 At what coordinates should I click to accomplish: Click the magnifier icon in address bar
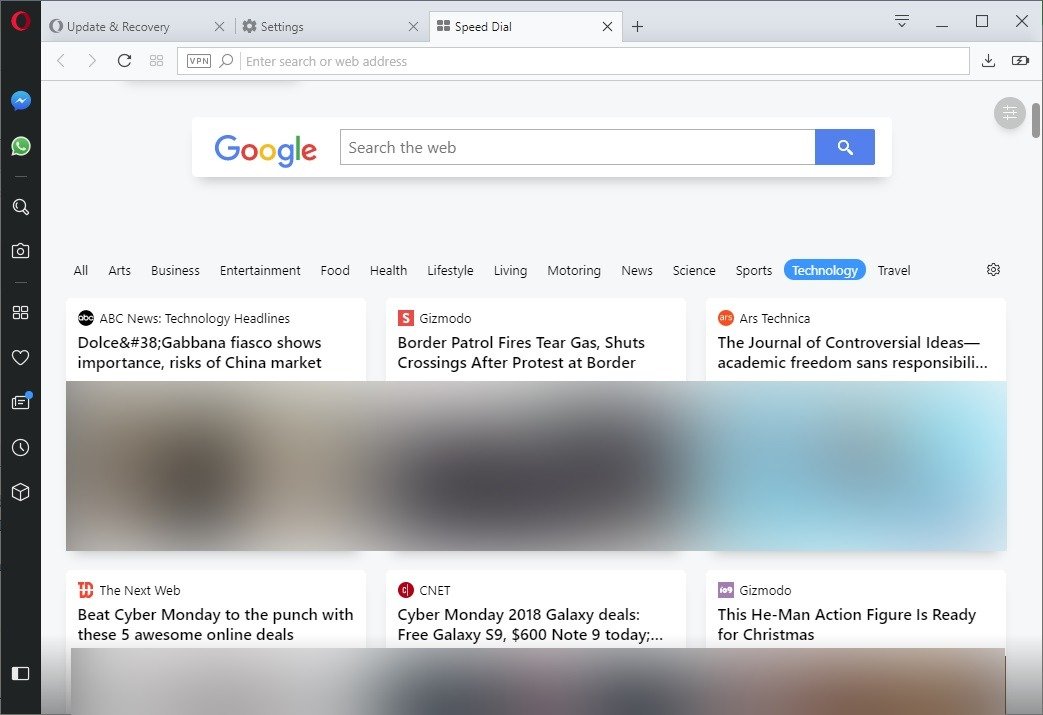click(x=226, y=61)
